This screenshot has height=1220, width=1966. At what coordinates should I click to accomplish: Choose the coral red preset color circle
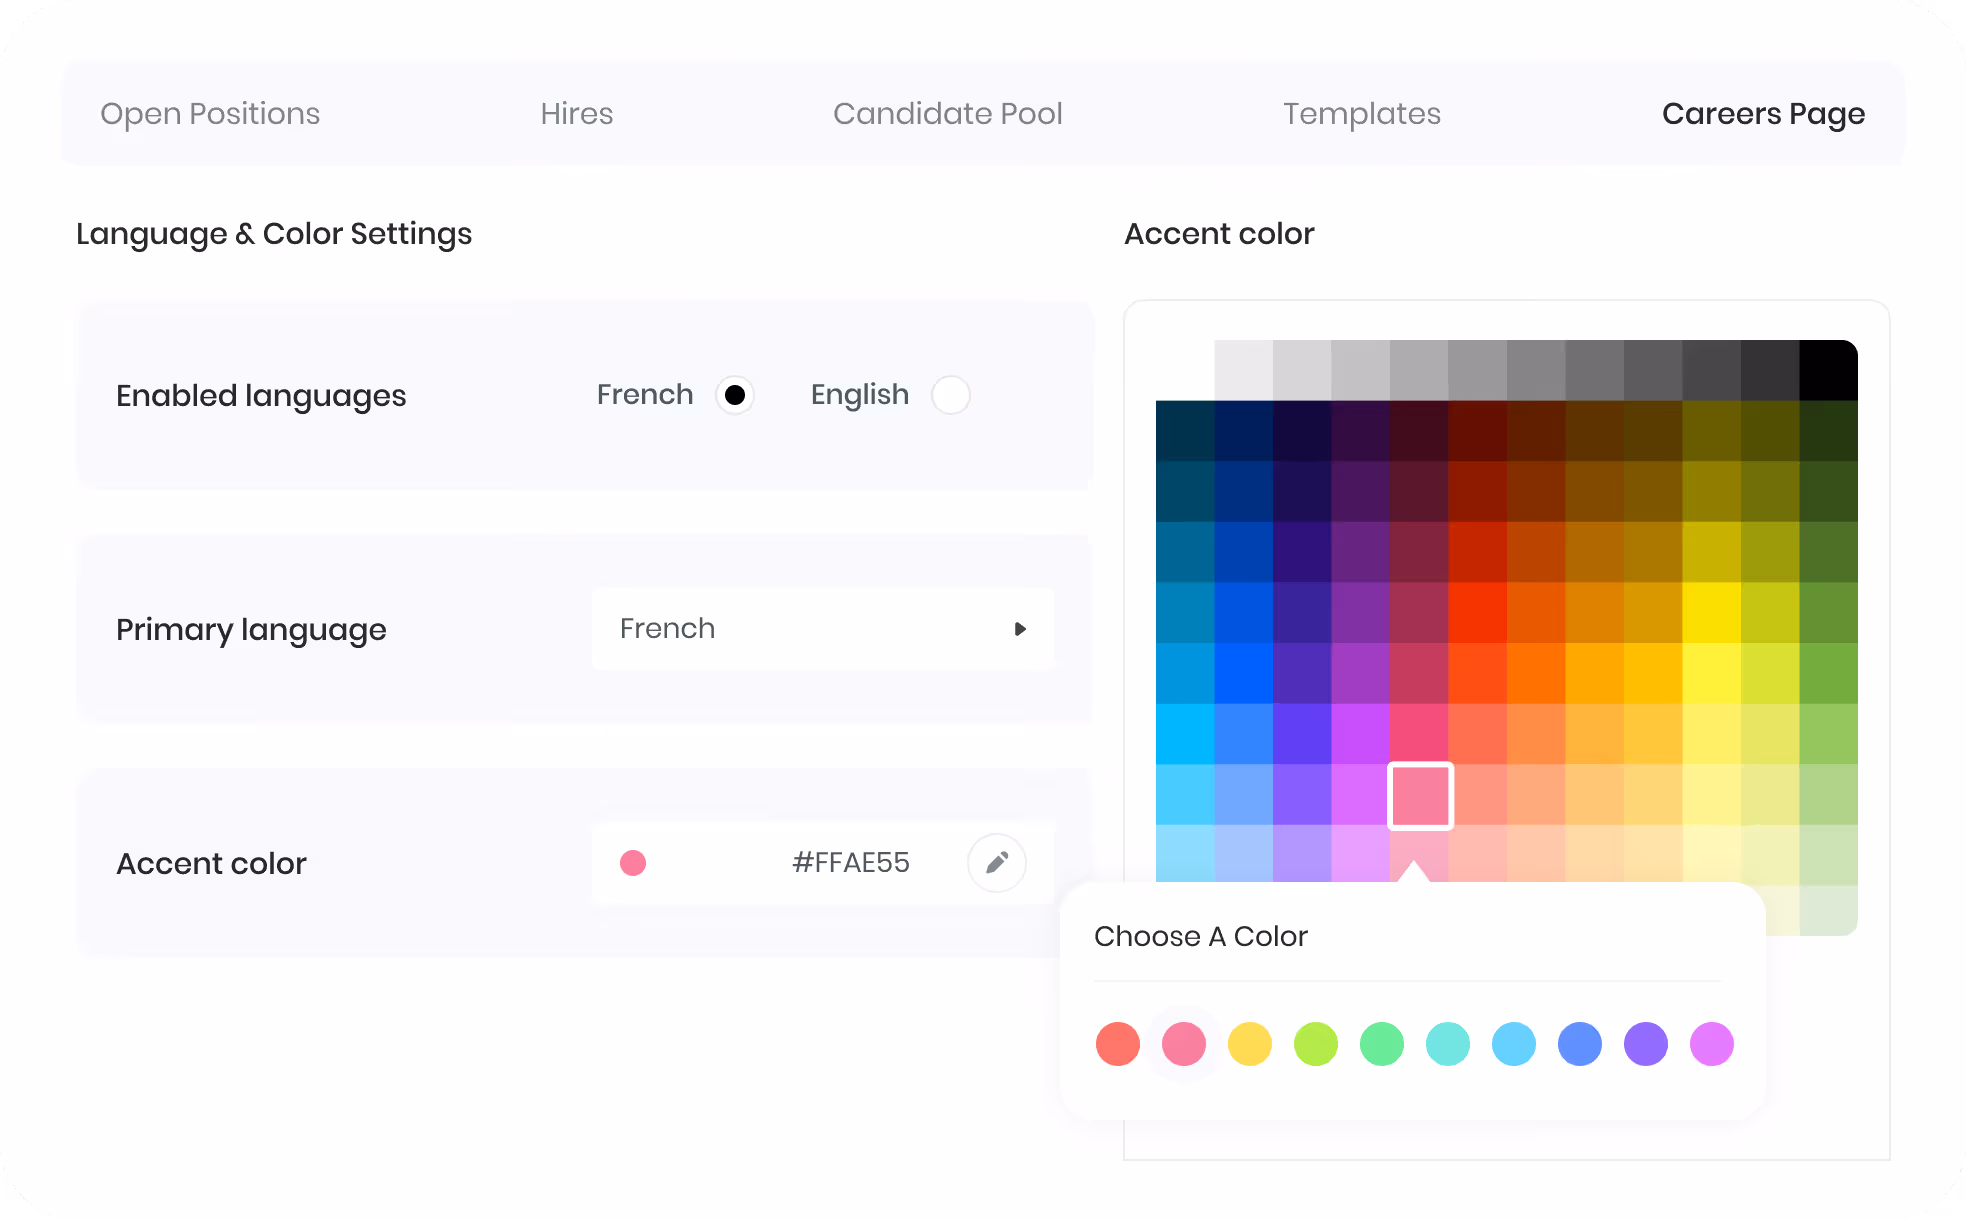(1118, 1044)
